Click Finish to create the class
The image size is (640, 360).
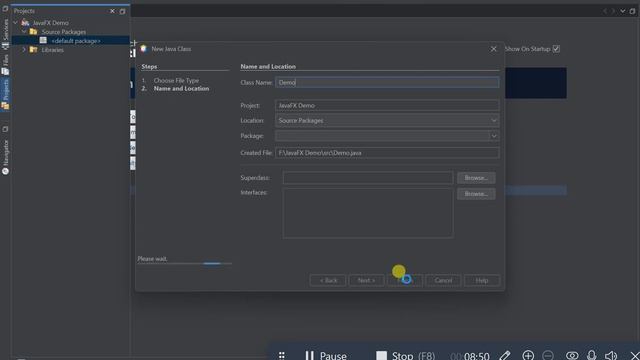point(405,280)
